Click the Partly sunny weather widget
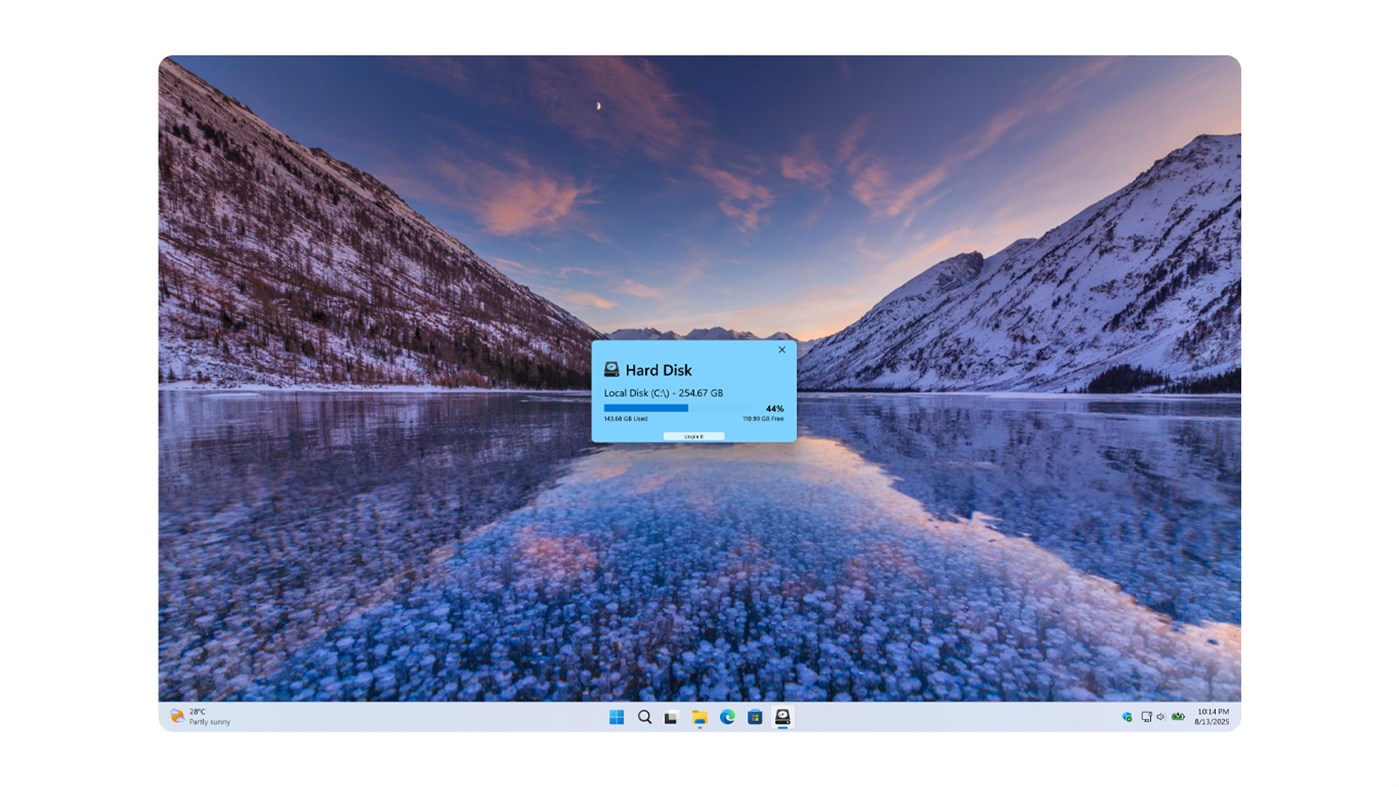1399x787 pixels. (198, 717)
